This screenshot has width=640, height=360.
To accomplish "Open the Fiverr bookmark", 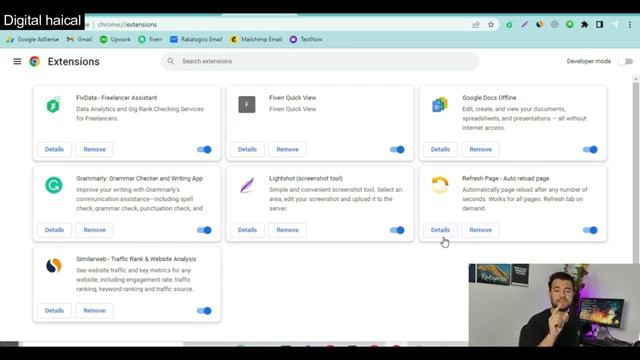I will point(150,39).
